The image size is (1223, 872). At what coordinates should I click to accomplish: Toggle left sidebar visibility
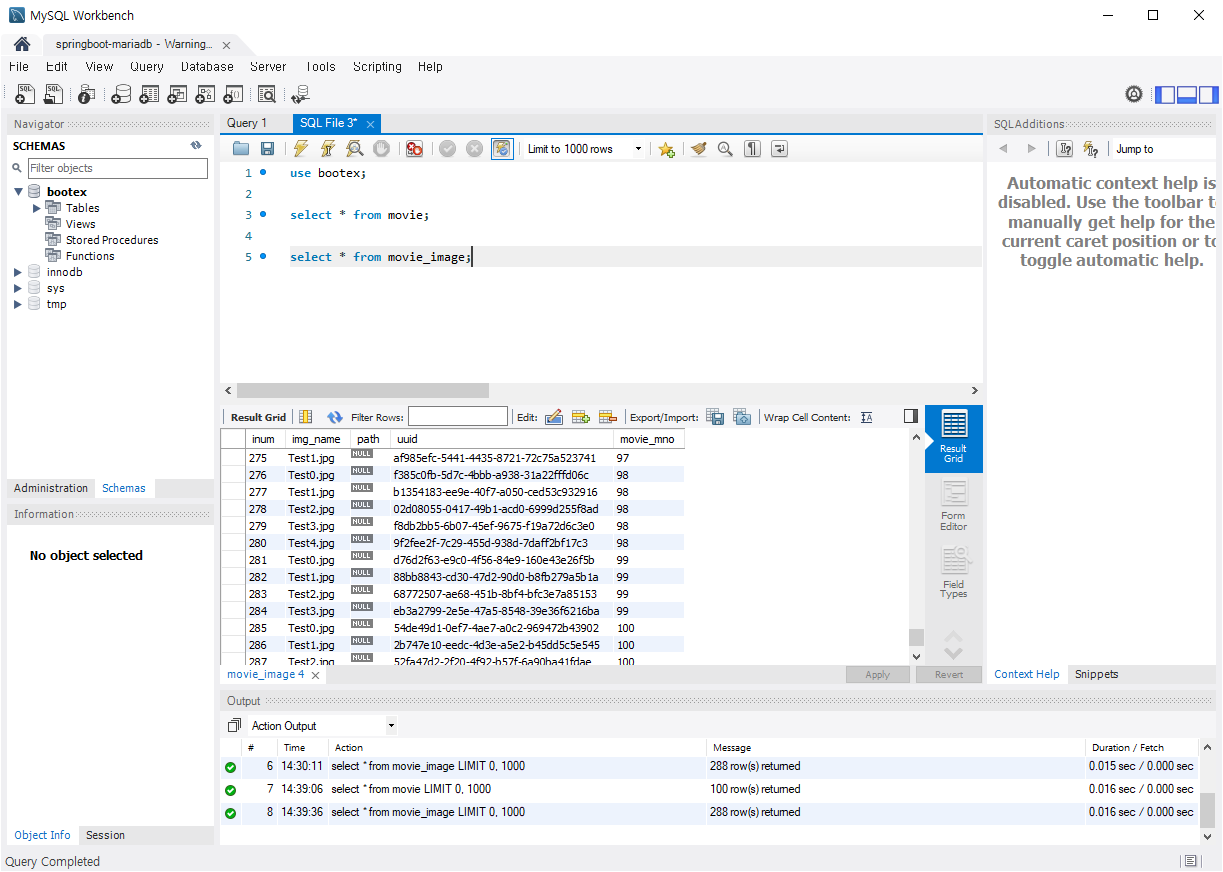(x=1165, y=95)
